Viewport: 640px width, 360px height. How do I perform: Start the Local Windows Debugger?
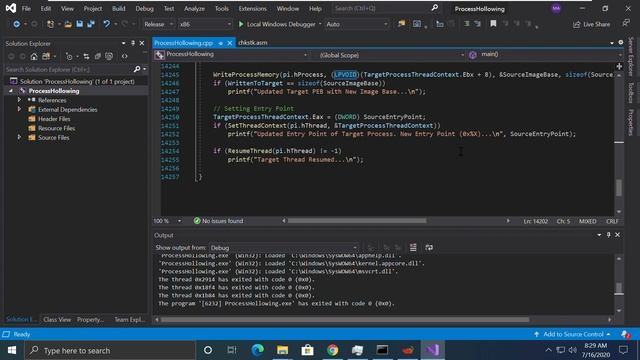pyautogui.click(x=277, y=24)
